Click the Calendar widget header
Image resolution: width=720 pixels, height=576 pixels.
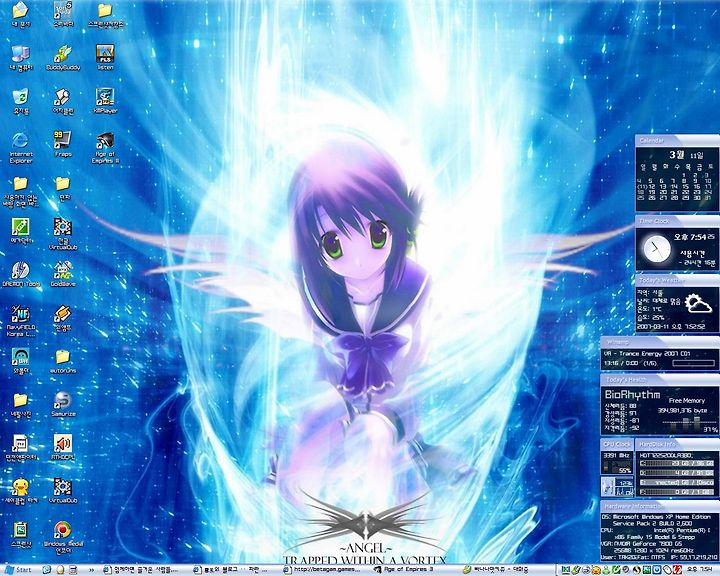pyautogui.click(x=677, y=141)
